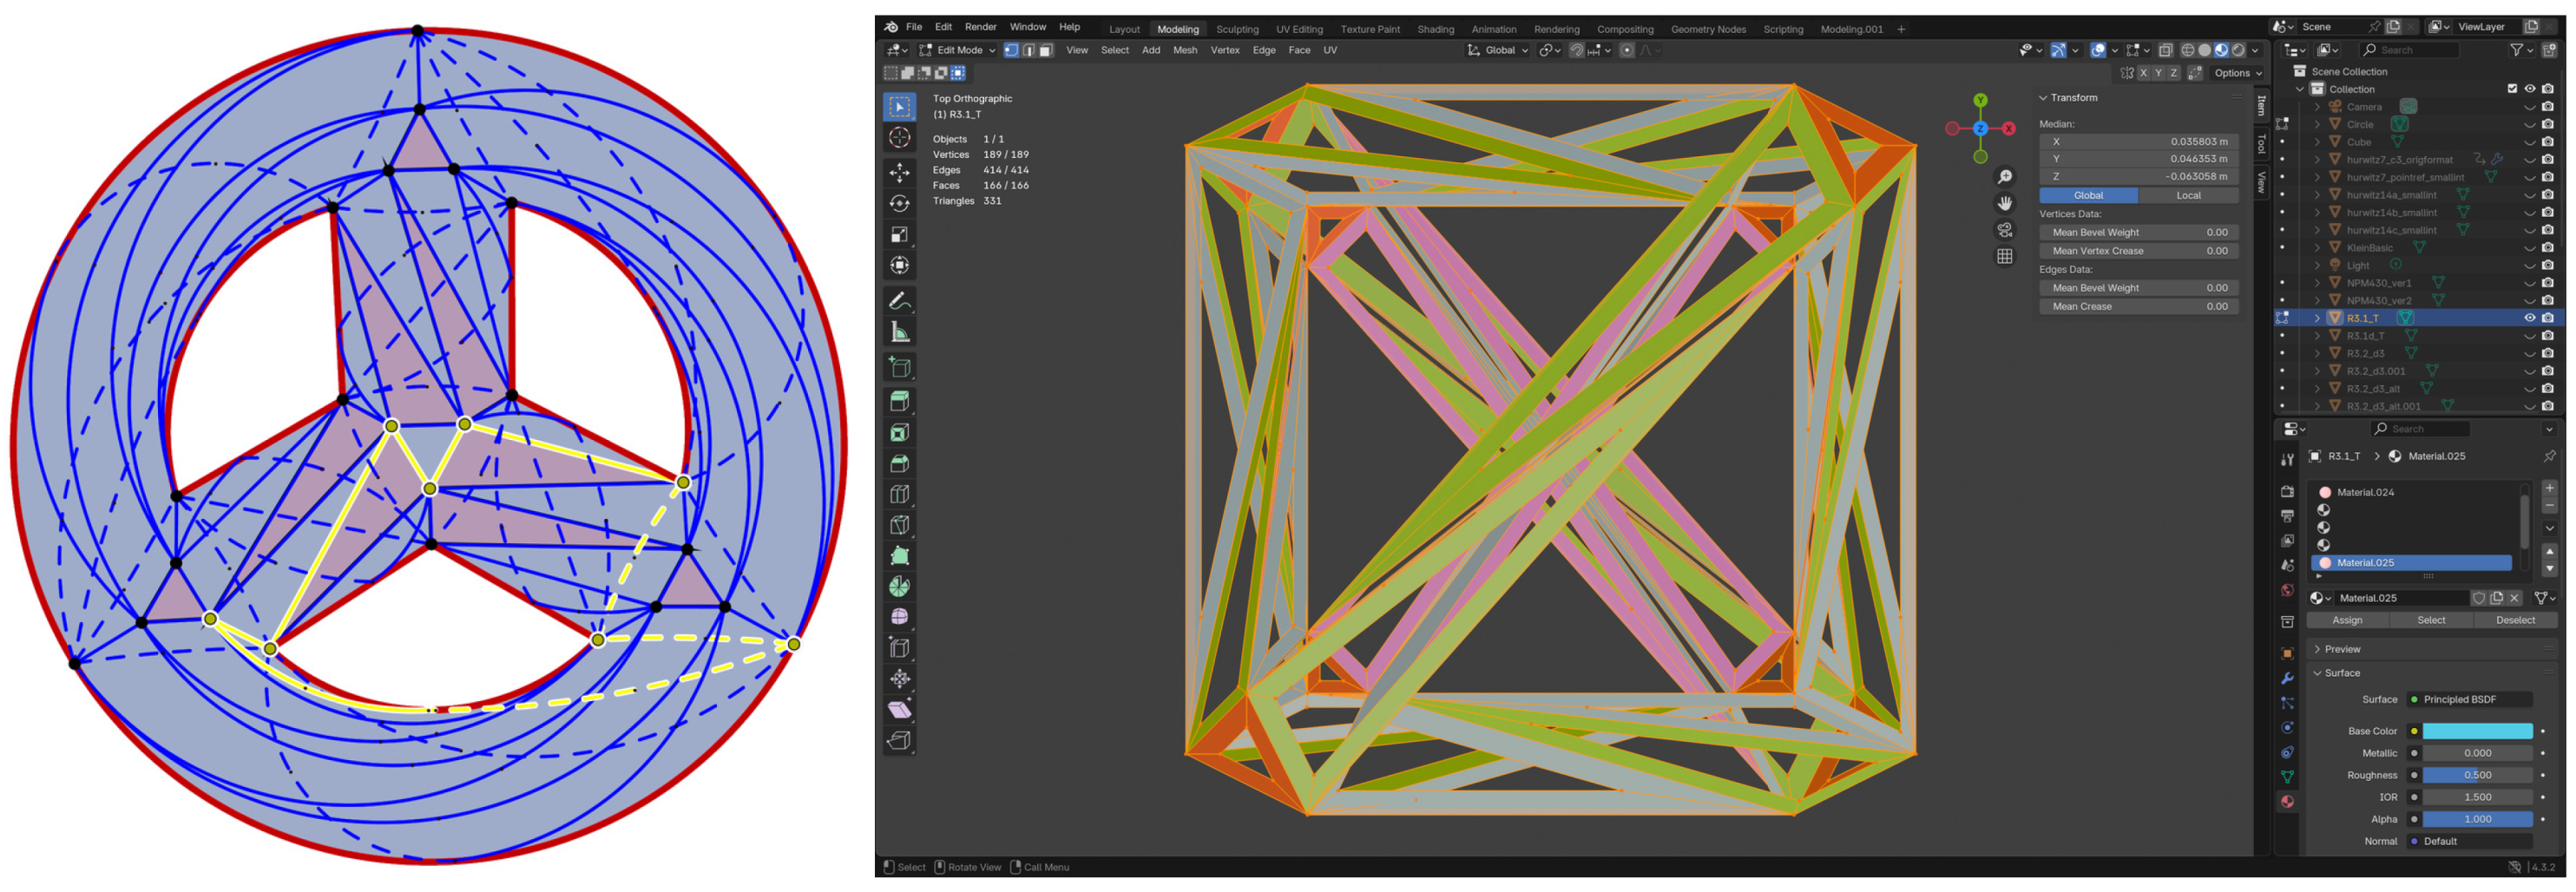Select the Move tool in the viewport toolbar
This screenshot has height=892, width=2576.
[899, 172]
